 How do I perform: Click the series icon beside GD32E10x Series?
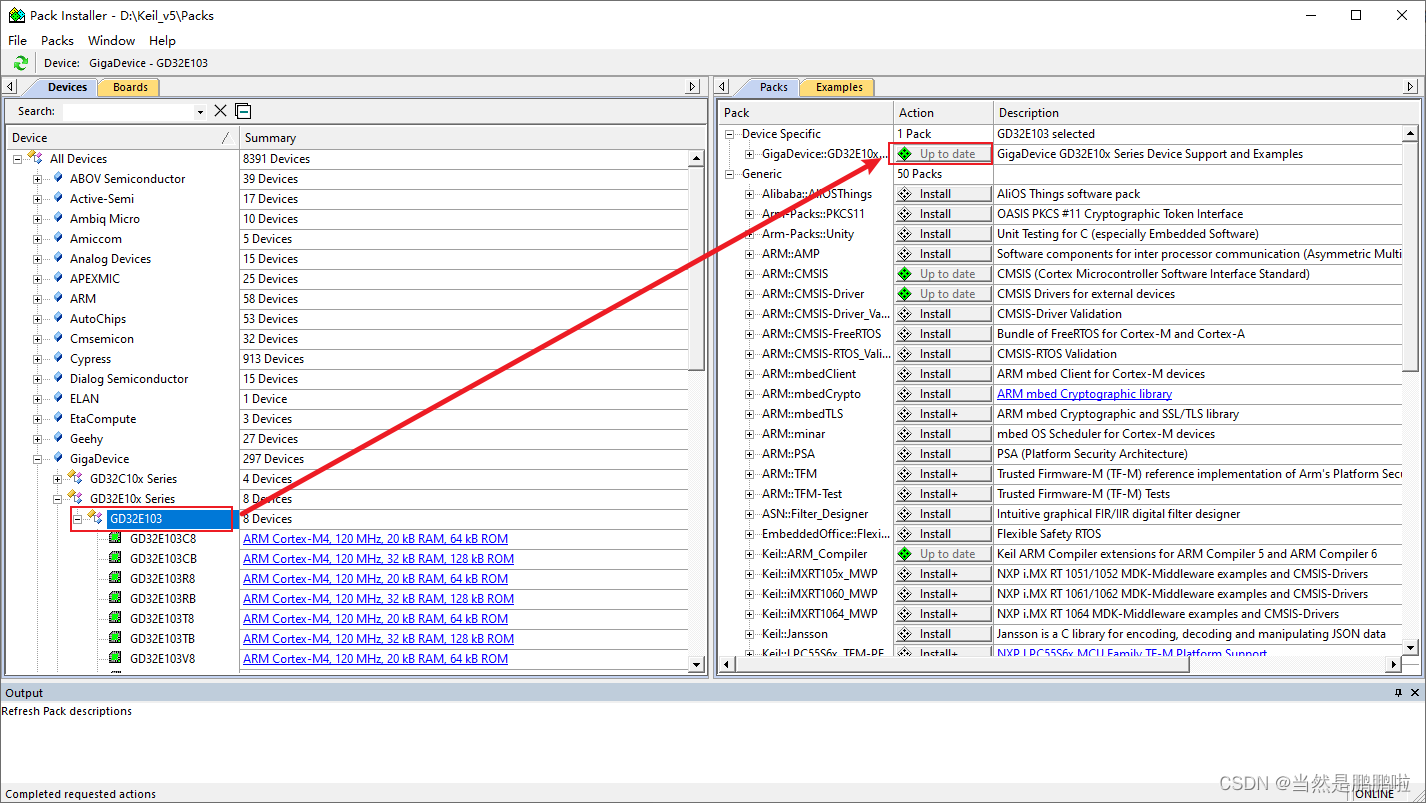point(74,498)
